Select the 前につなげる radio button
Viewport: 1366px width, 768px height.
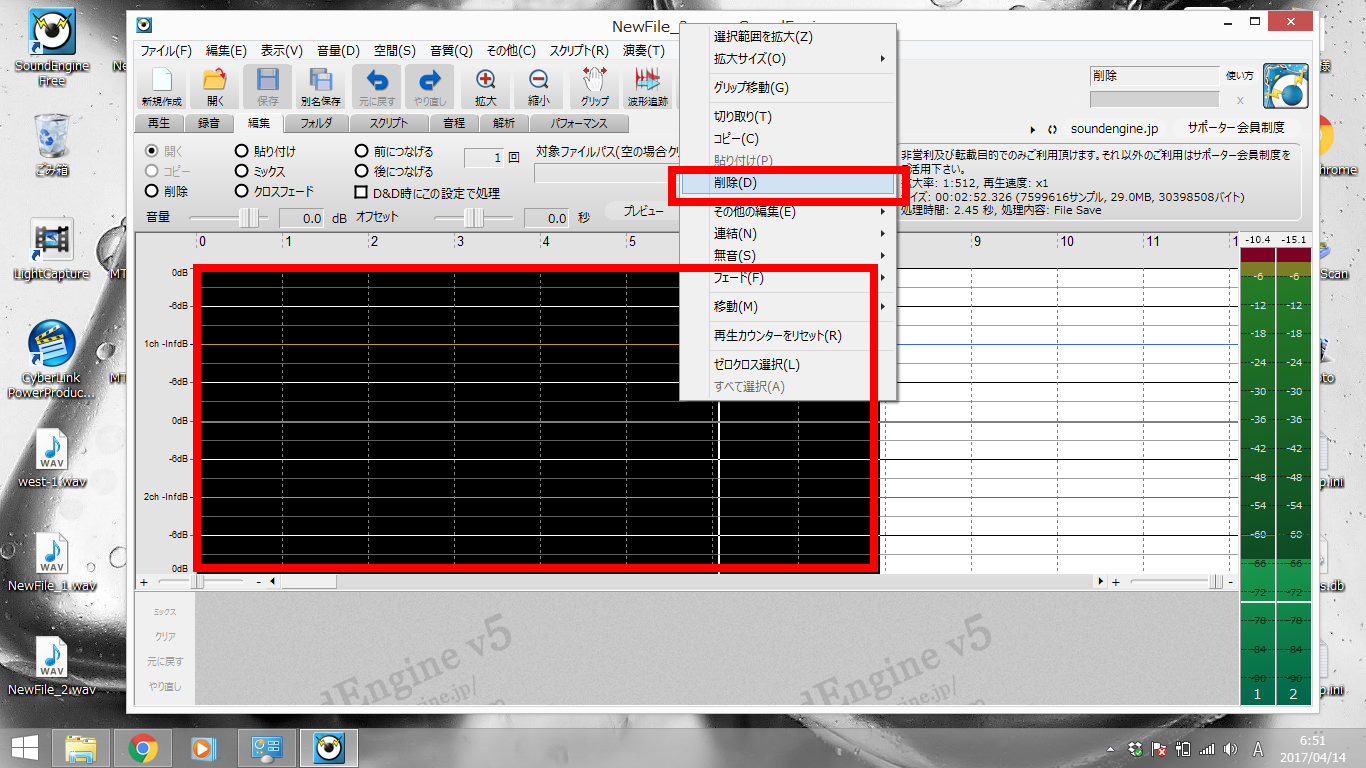coord(363,151)
